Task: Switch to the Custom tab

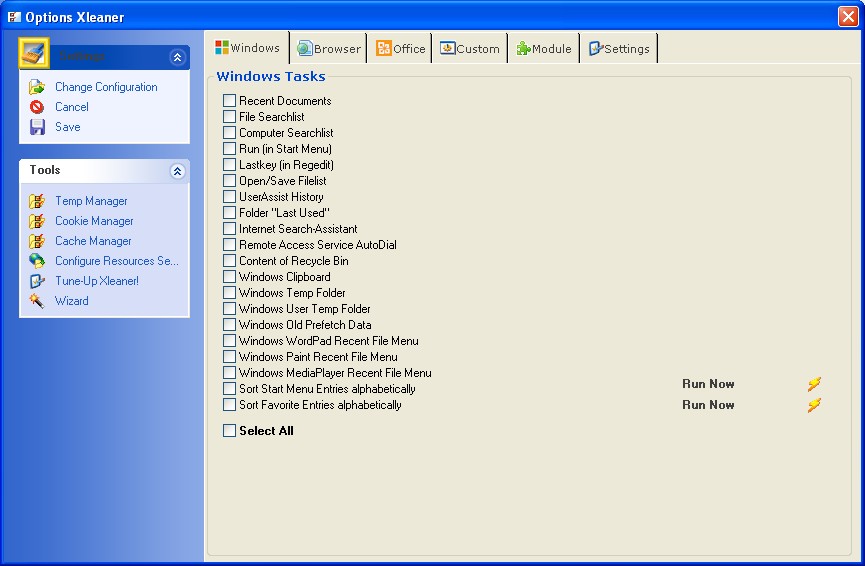Action: (470, 49)
